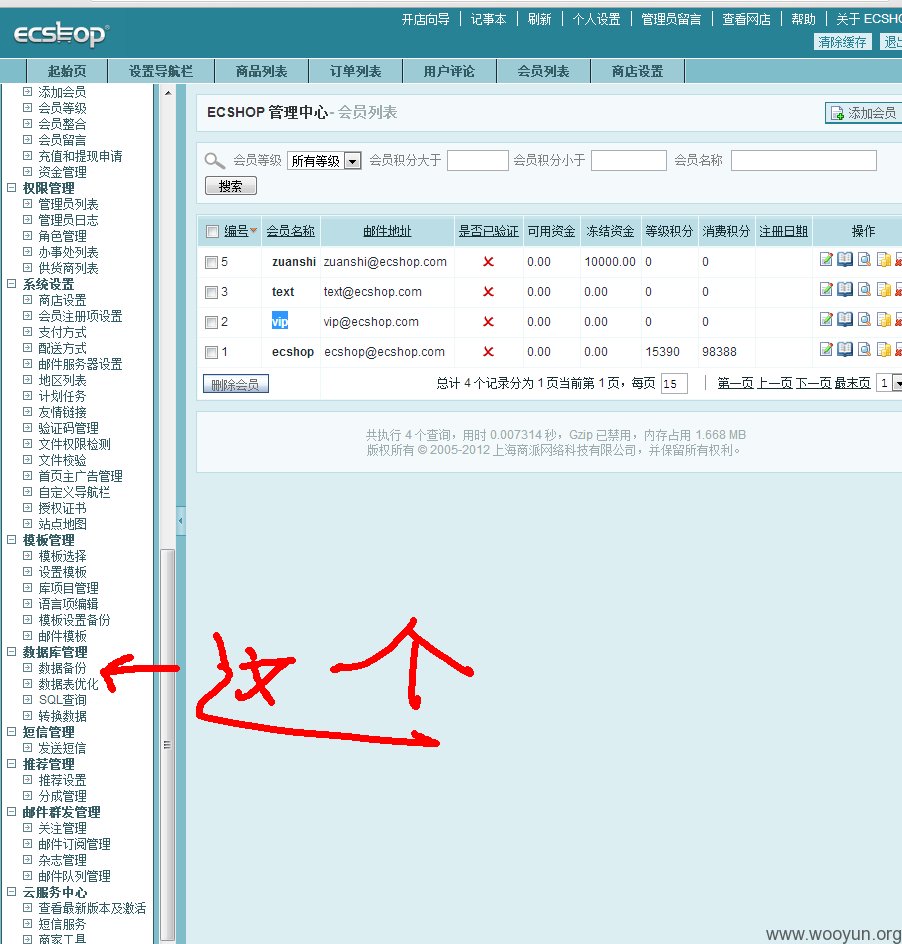The image size is (902, 944).
Task: View orders magnifier icon for member text
Action: (864, 290)
